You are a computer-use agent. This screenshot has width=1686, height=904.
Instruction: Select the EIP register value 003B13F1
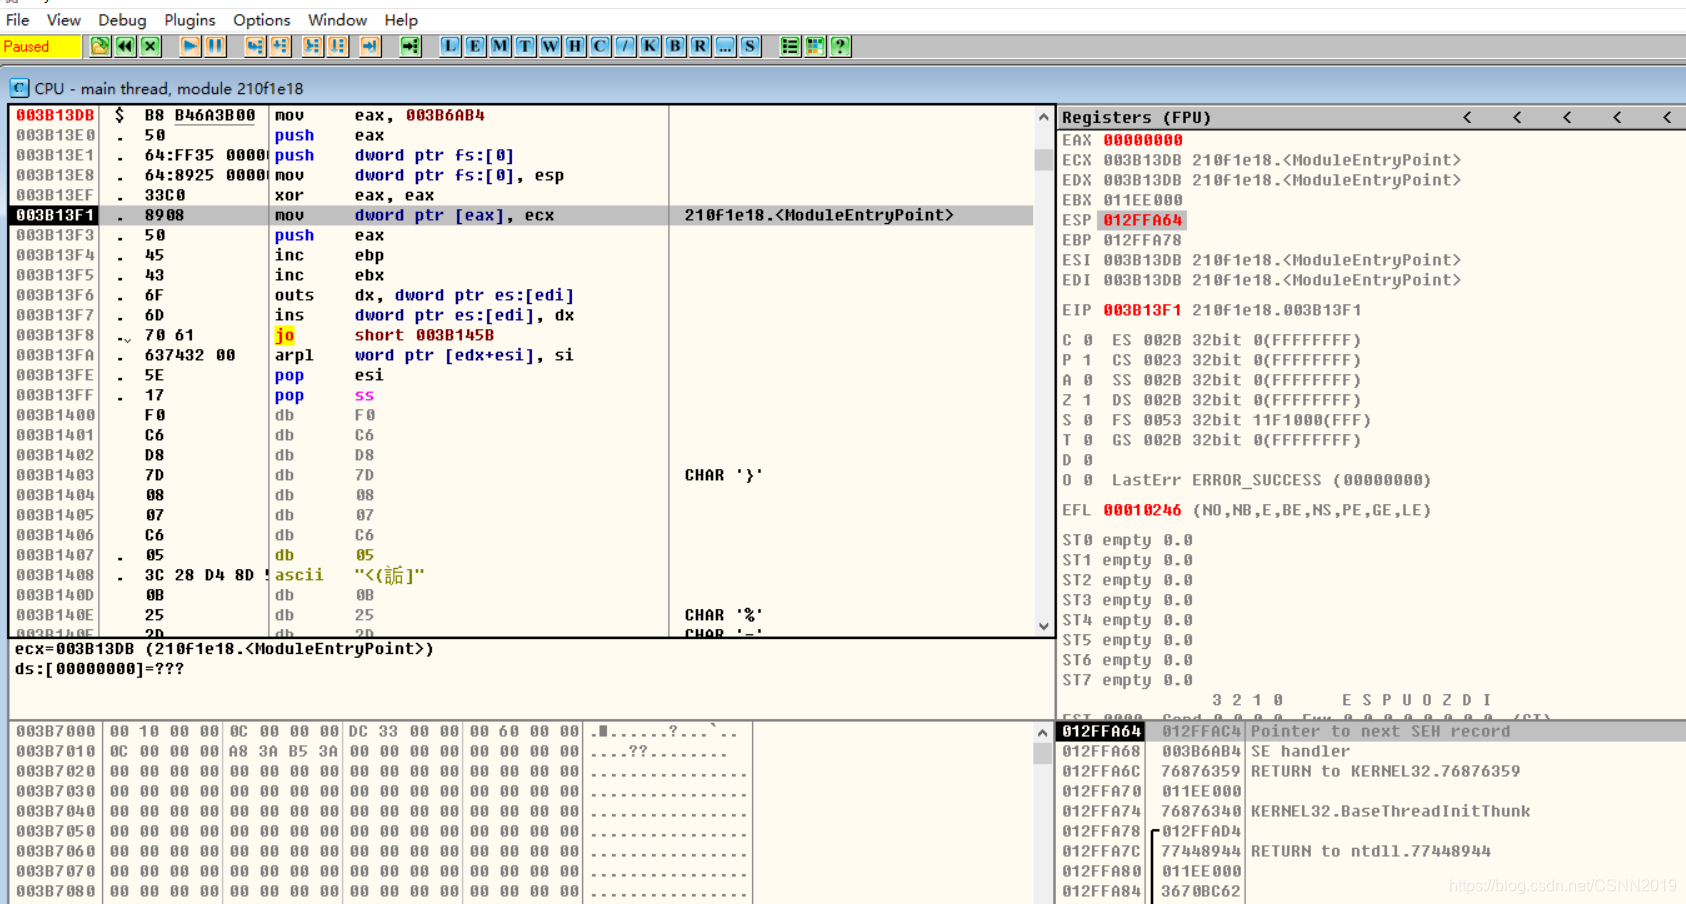pos(1143,310)
